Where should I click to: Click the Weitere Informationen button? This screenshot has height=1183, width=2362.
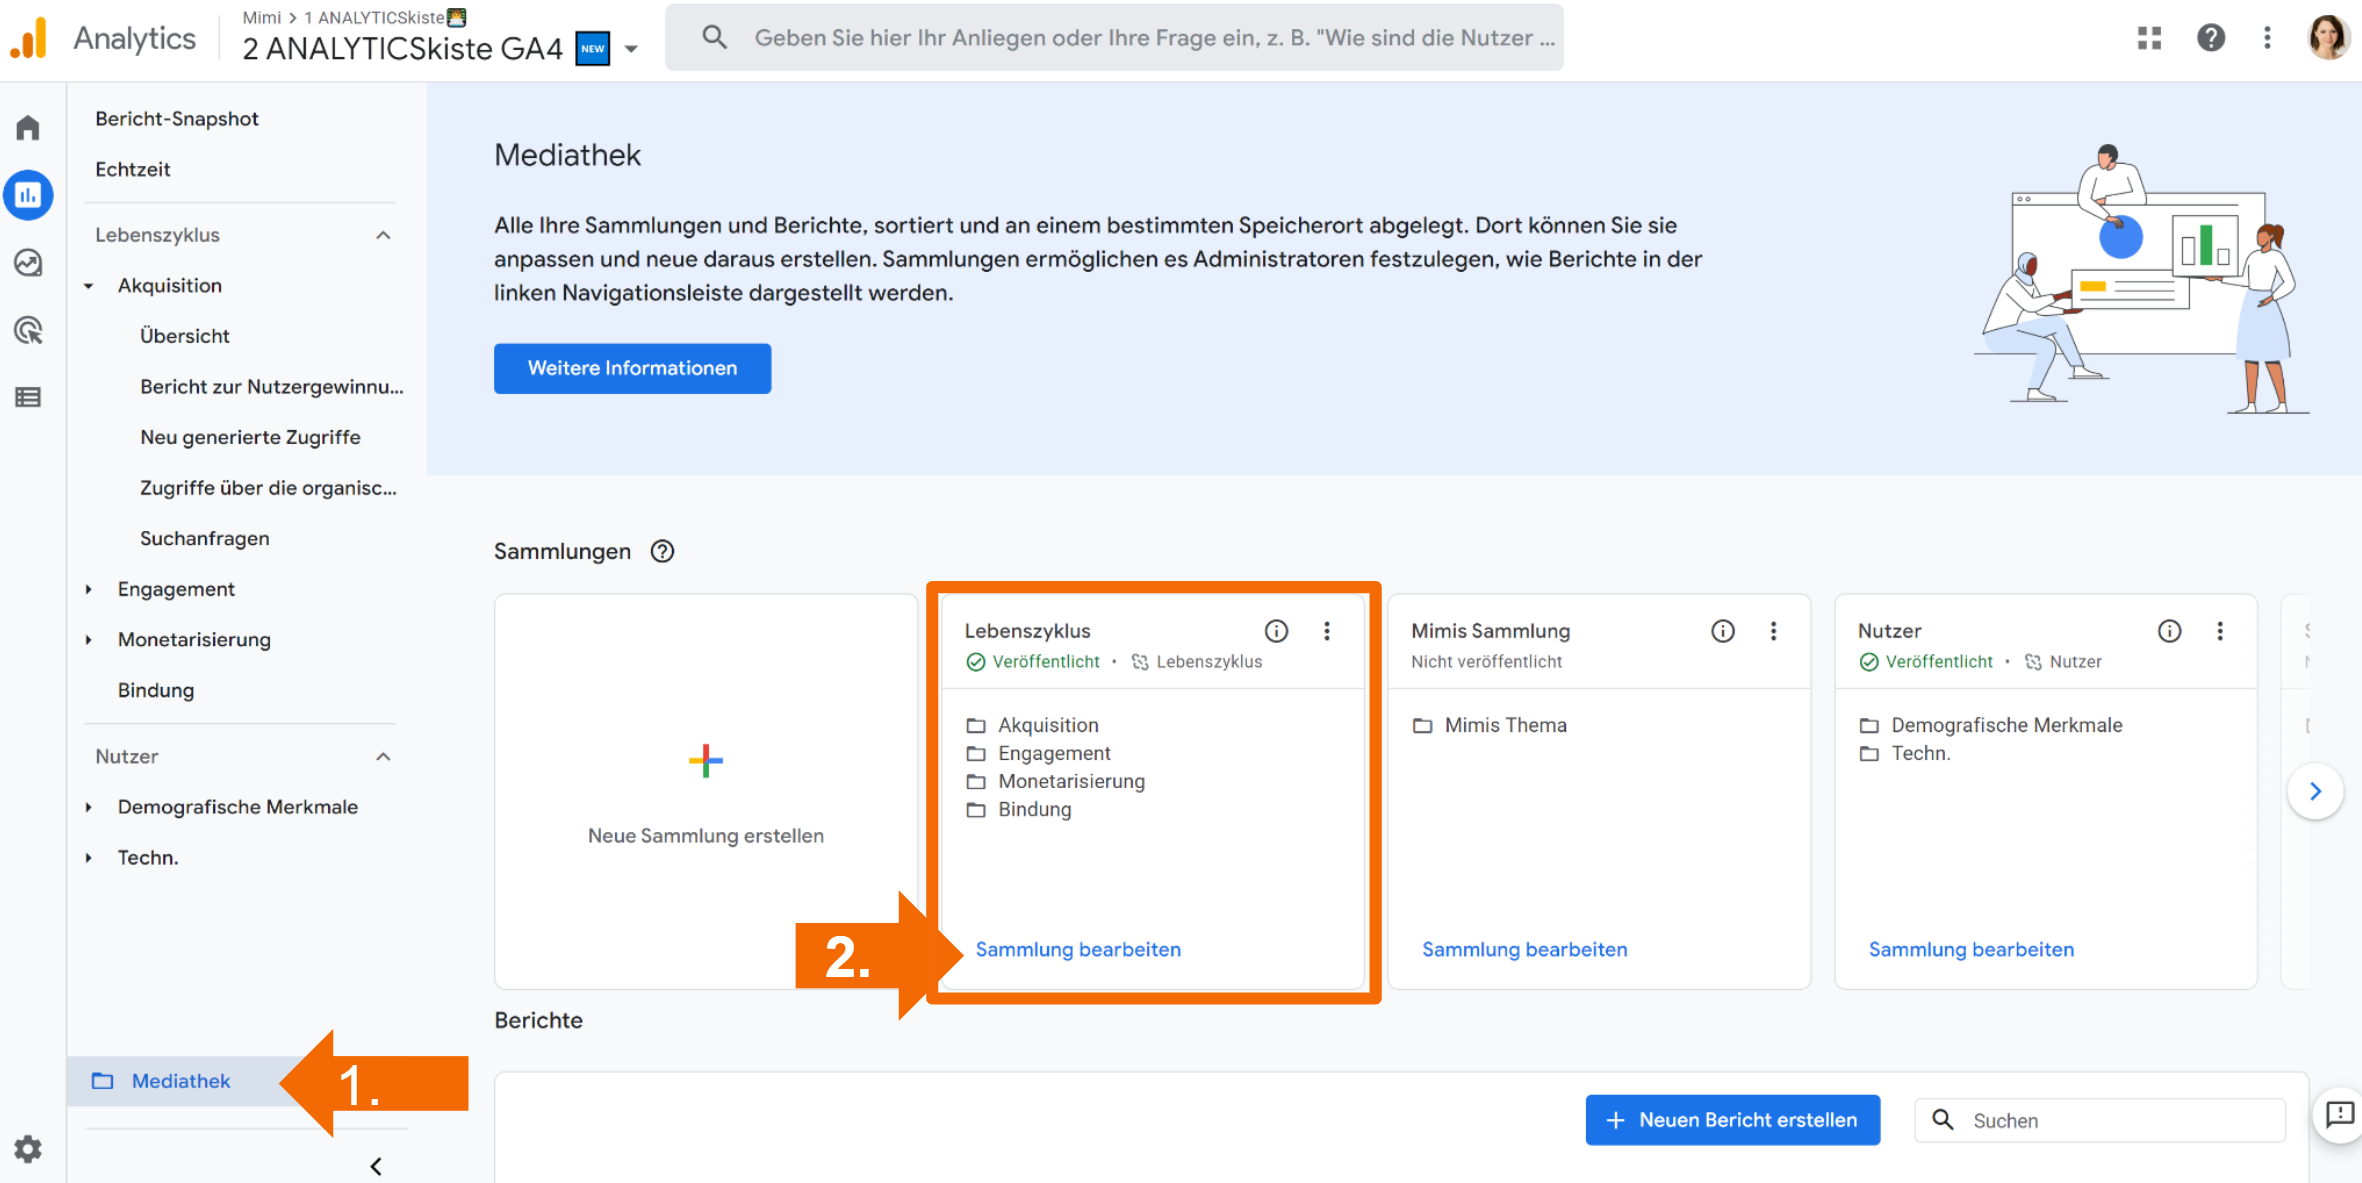[x=632, y=368]
